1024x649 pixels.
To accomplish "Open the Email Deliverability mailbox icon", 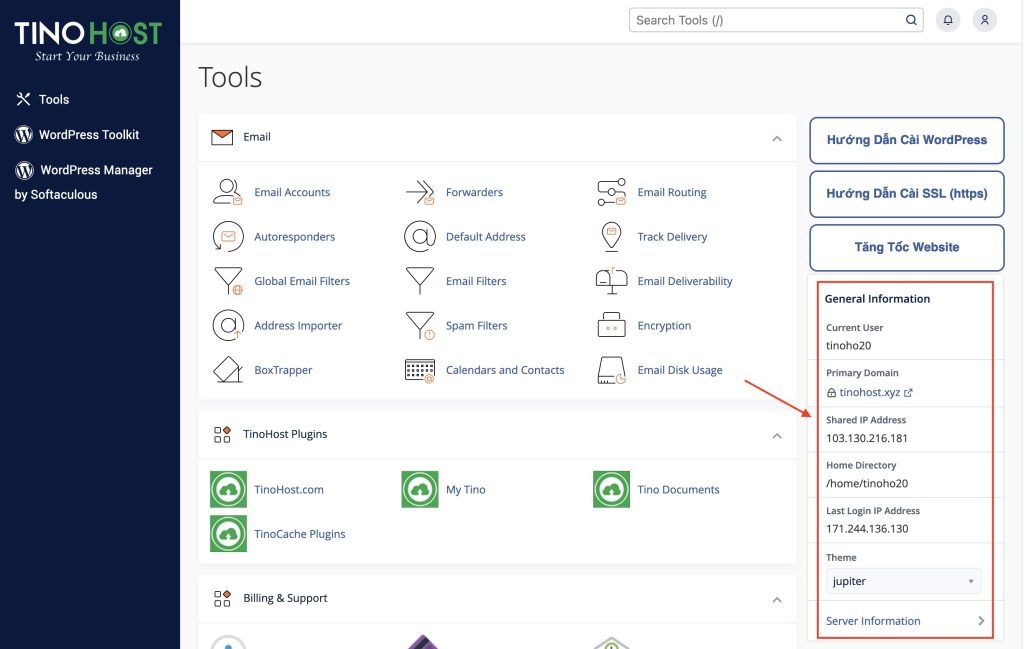I will [x=611, y=281].
